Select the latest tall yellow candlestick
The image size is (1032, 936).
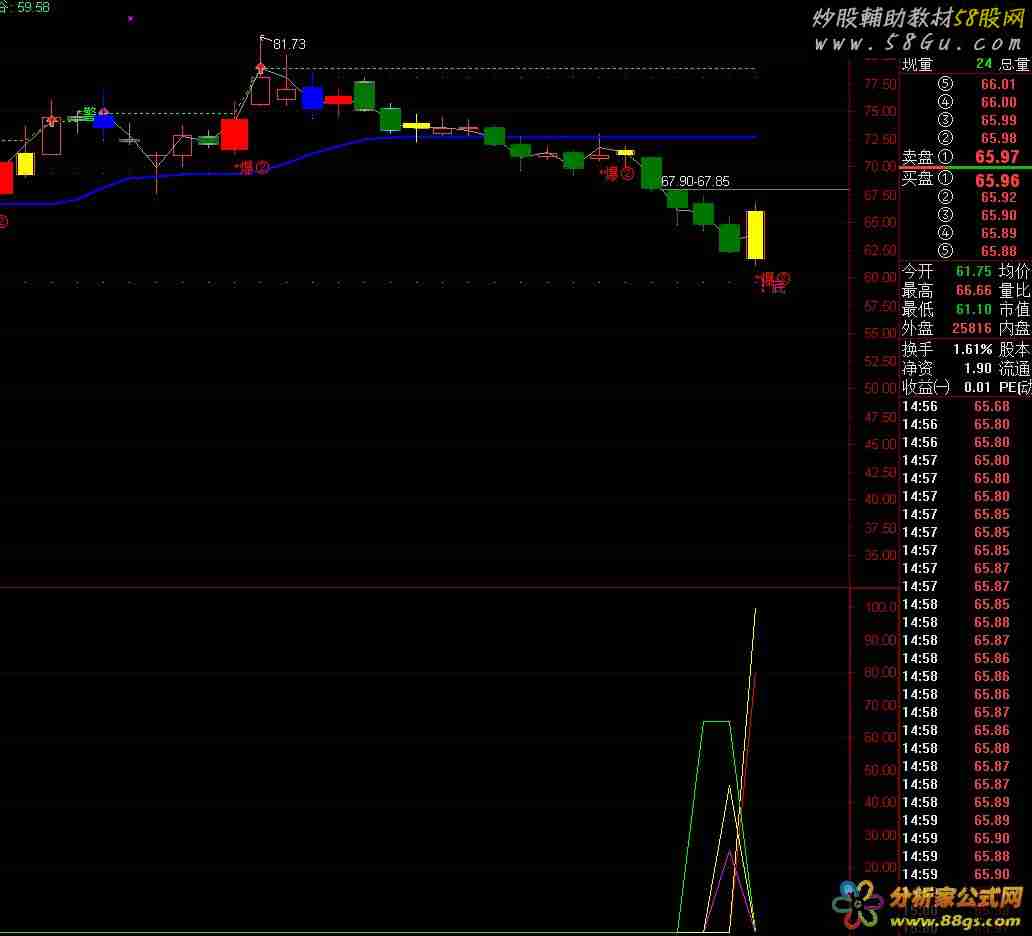point(756,234)
